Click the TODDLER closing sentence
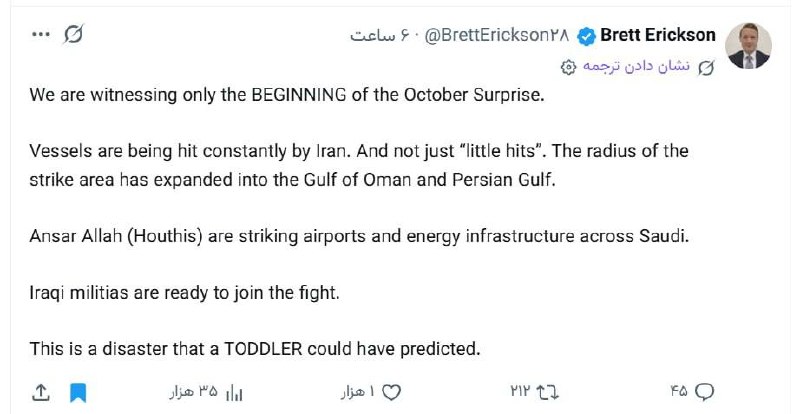The height and width of the screenshot is (414, 800). coord(255,349)
